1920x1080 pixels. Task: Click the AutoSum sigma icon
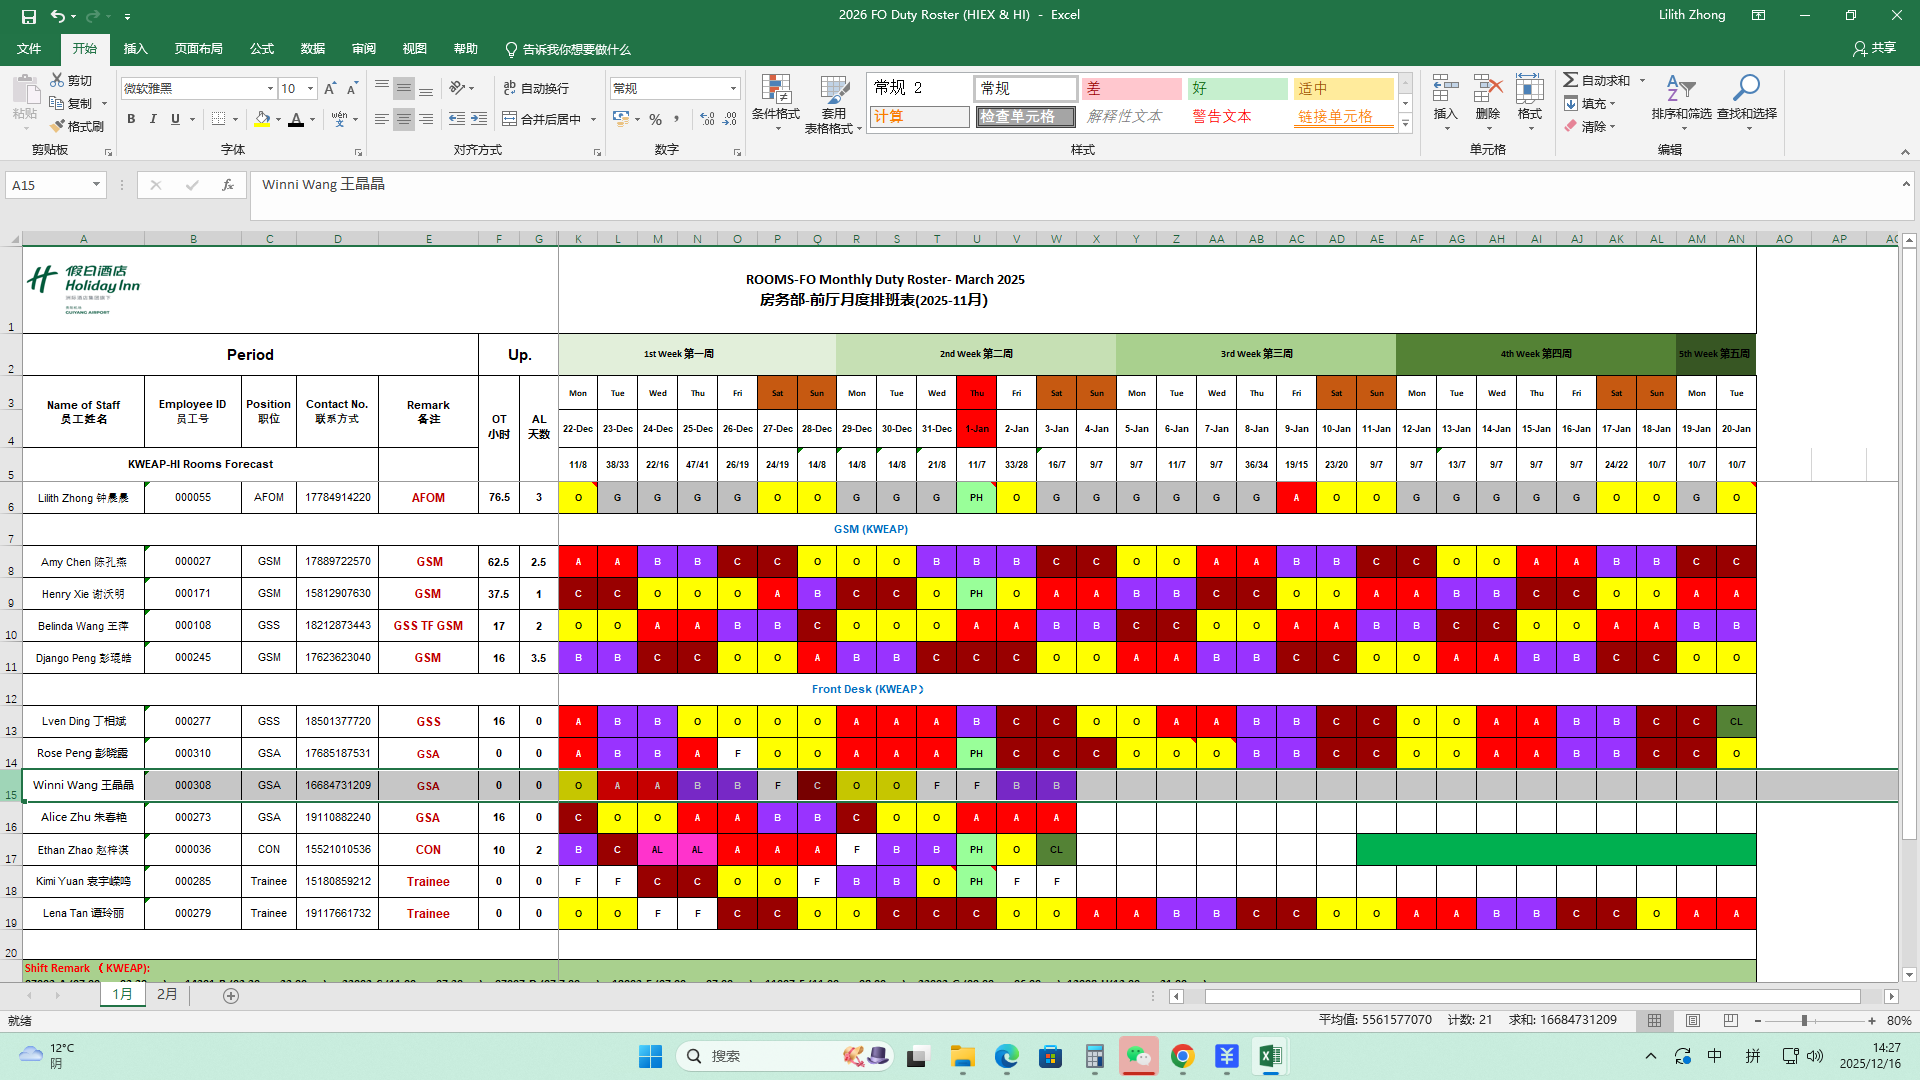coord(1571,80)
